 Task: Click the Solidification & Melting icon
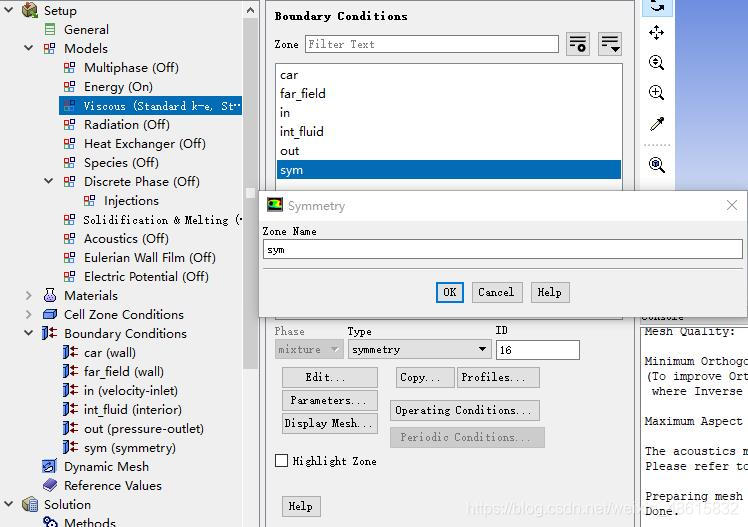pyautogui.click(x=70, y=219)
